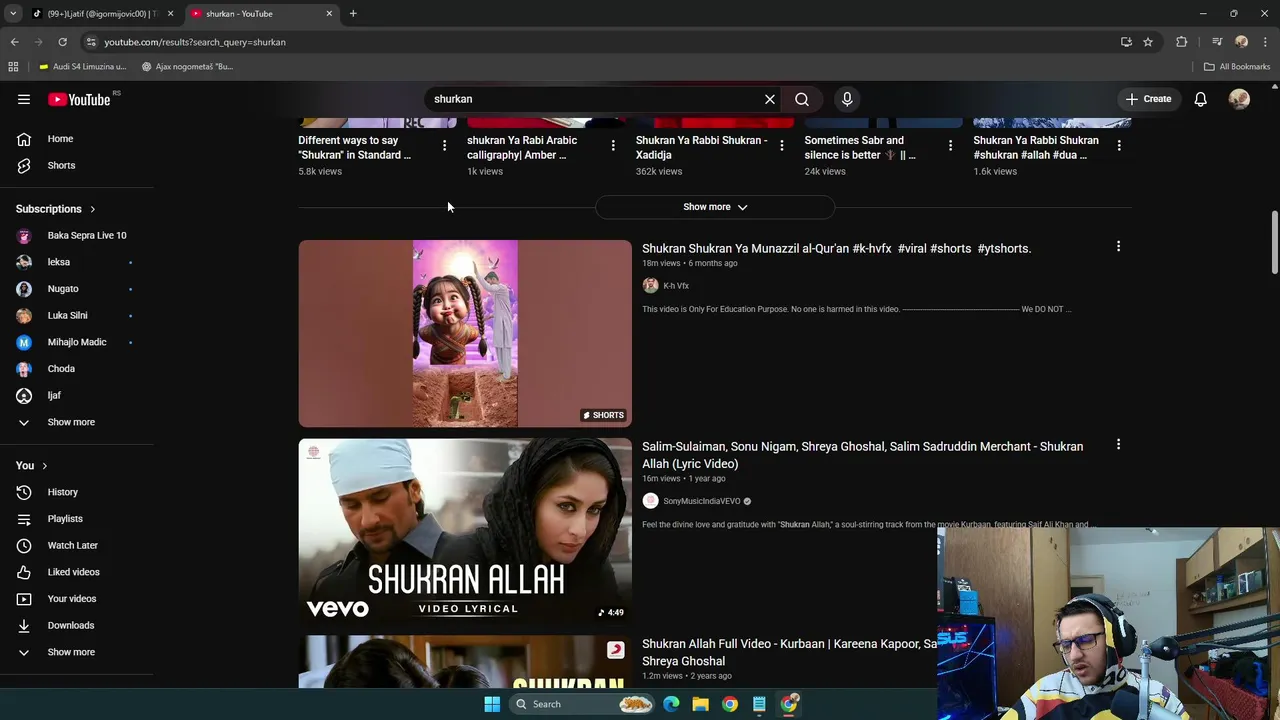Bookmark this page with star icon

click(x=1148, y=42)
